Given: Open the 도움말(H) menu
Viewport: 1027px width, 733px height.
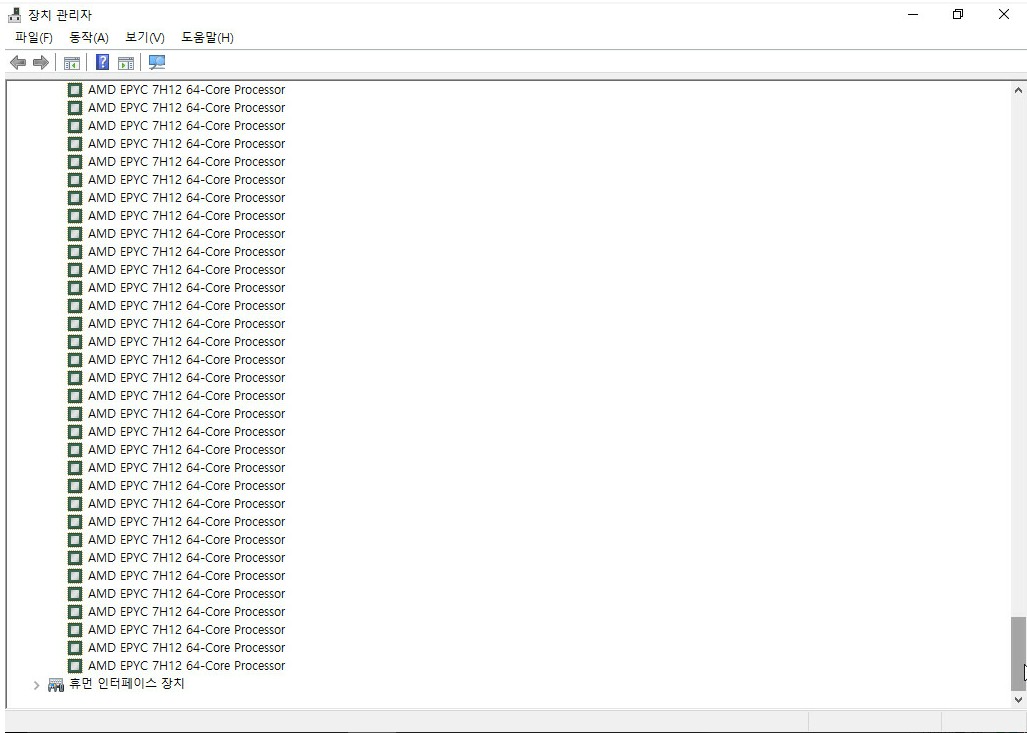Looking at the screenshot, I should [208, 37].
